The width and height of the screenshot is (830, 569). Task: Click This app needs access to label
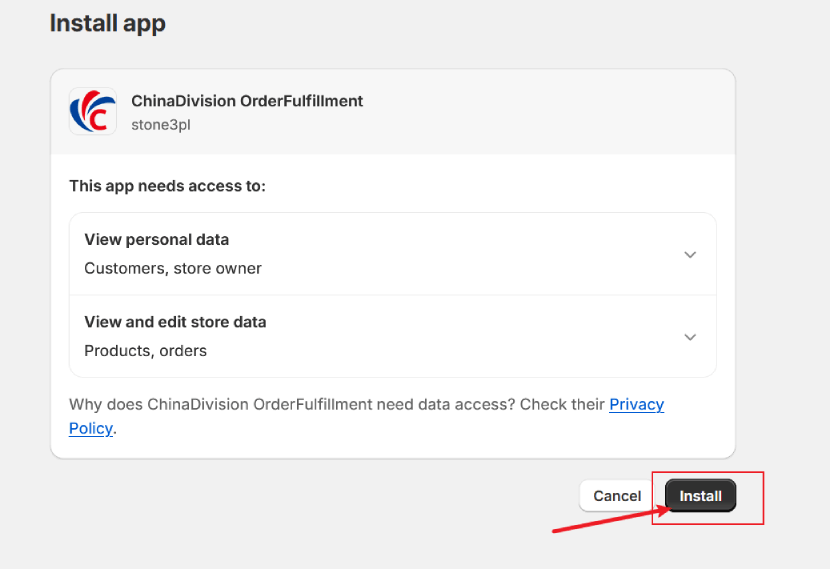167,186
